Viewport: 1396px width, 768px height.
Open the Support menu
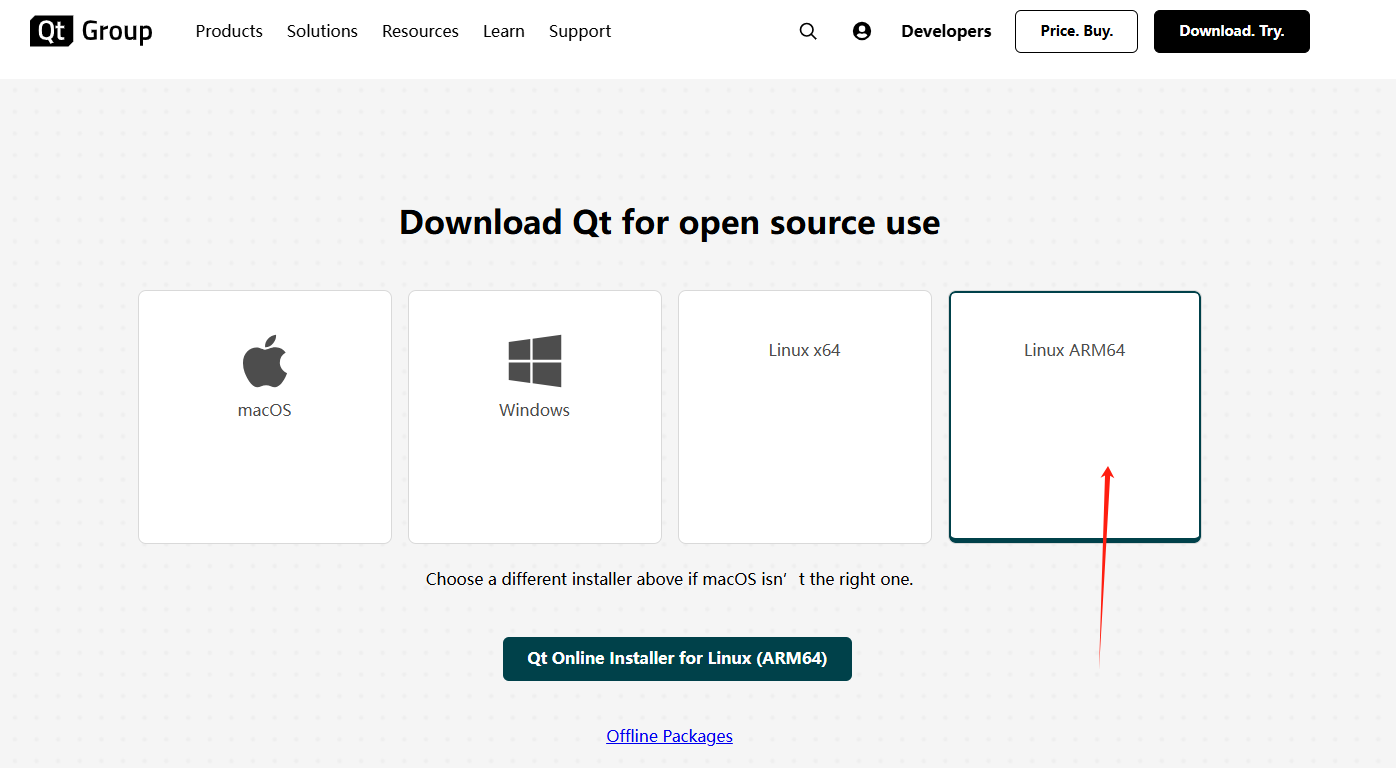(580, 31)
